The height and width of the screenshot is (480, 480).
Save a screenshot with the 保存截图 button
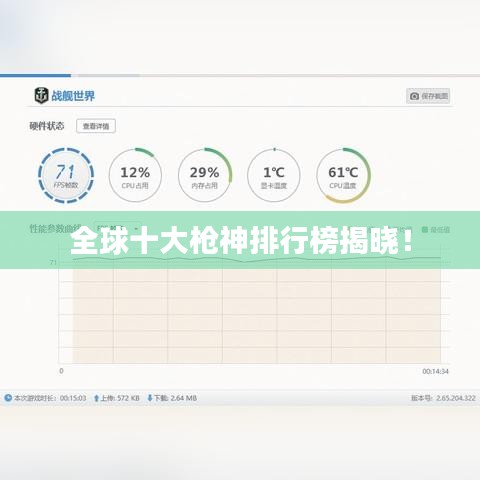pos(428,96)
